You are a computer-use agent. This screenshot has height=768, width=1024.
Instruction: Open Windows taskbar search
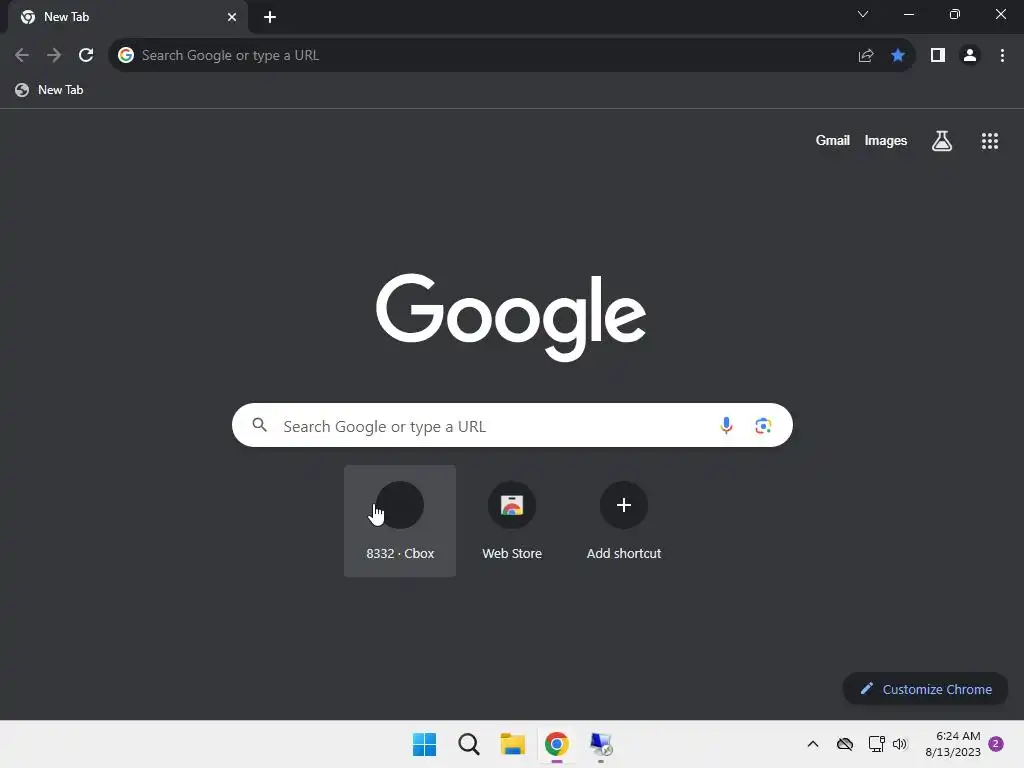click(x=469, y=744)
